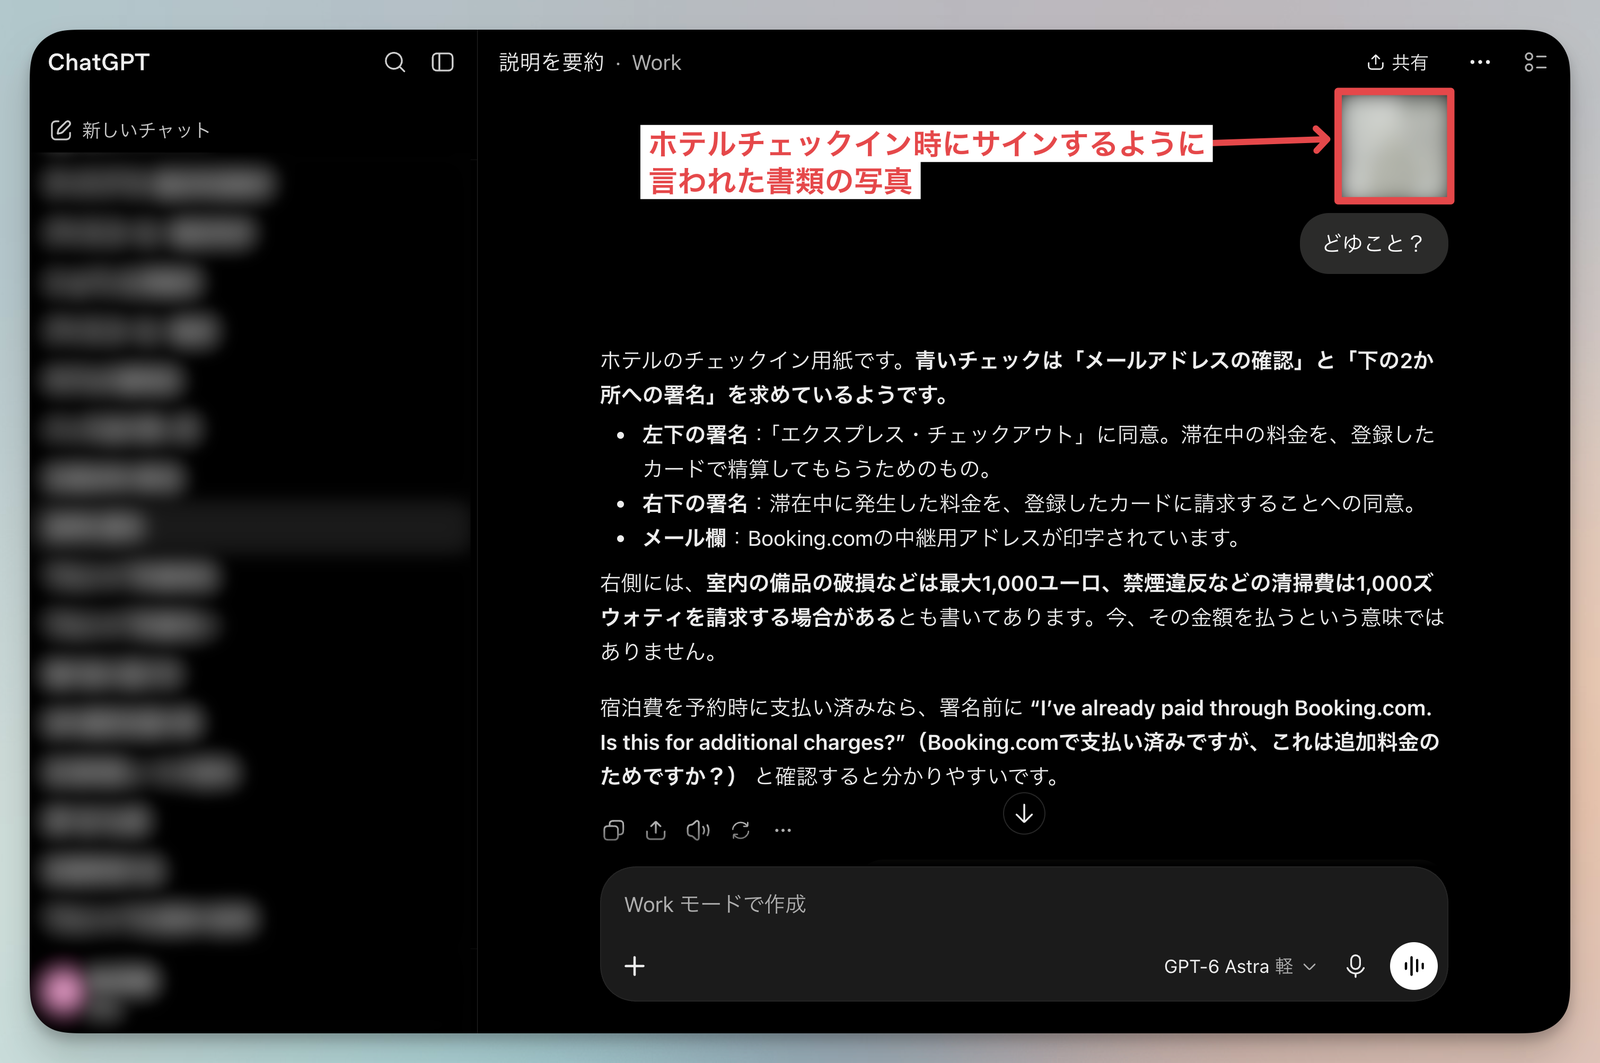
Task: Launch voice mode with the waveform button
Action: point(1413,966)
